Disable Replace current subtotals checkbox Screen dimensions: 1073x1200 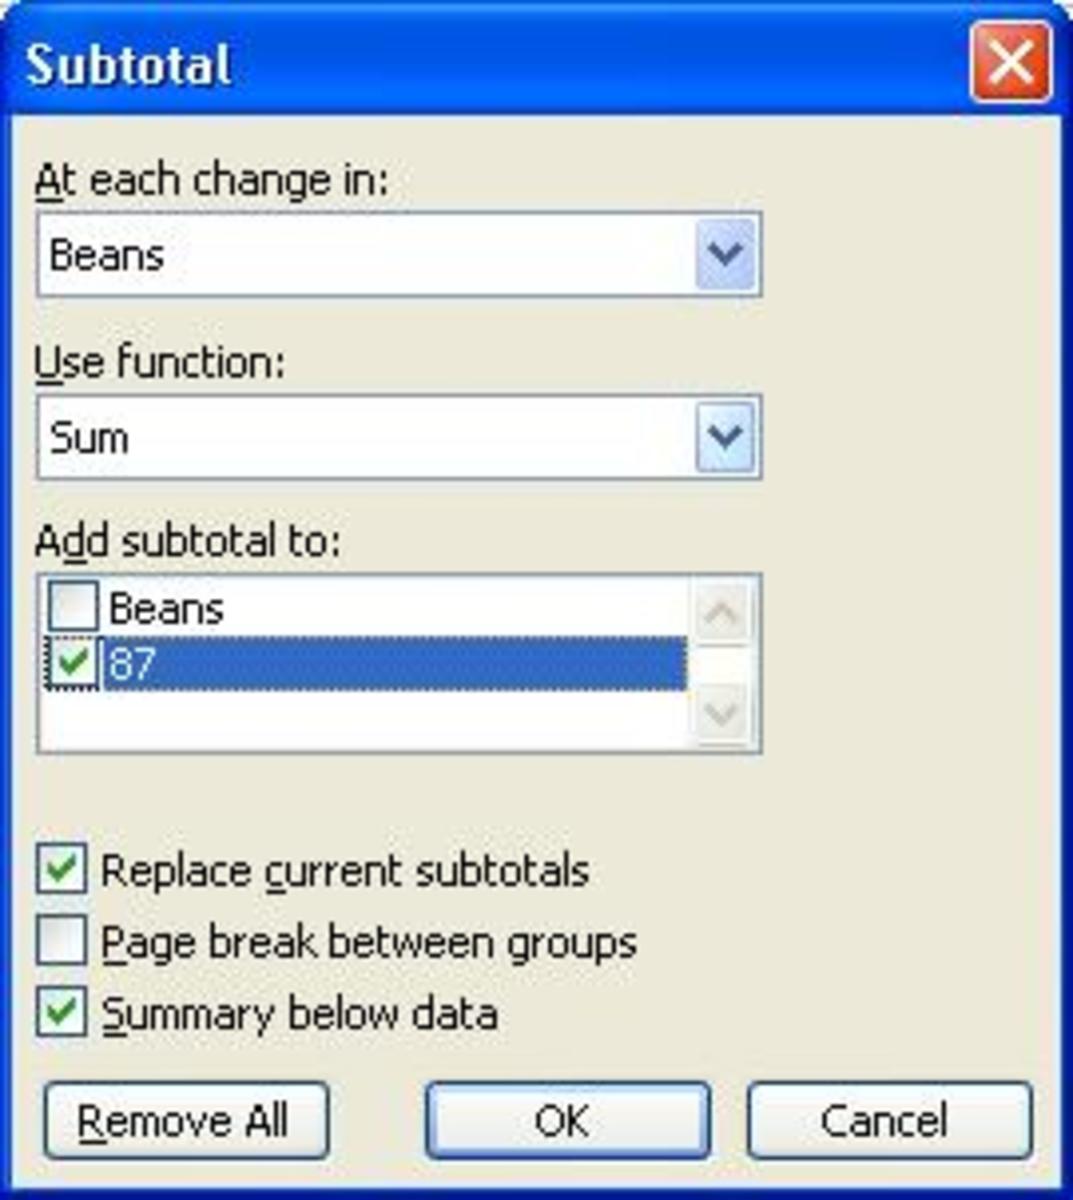[x=62, y=870]
